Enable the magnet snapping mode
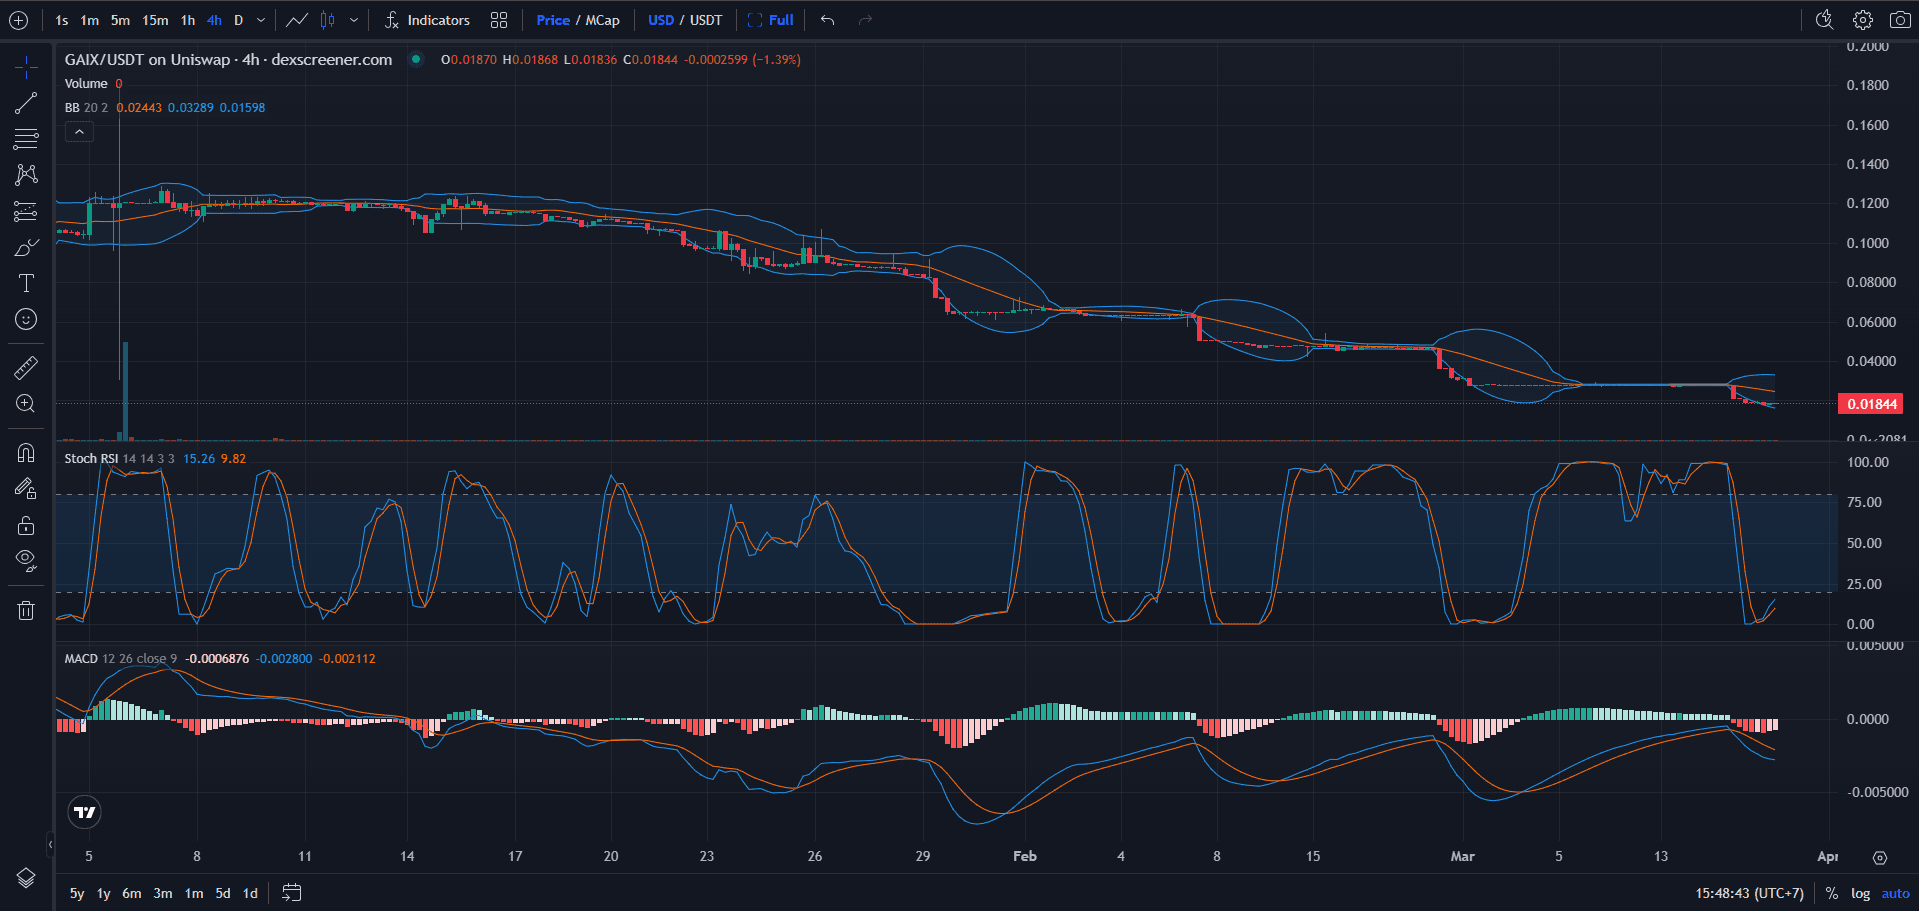Image resolution: width=1919 pixels, height=911 pixels. point(26,452)
